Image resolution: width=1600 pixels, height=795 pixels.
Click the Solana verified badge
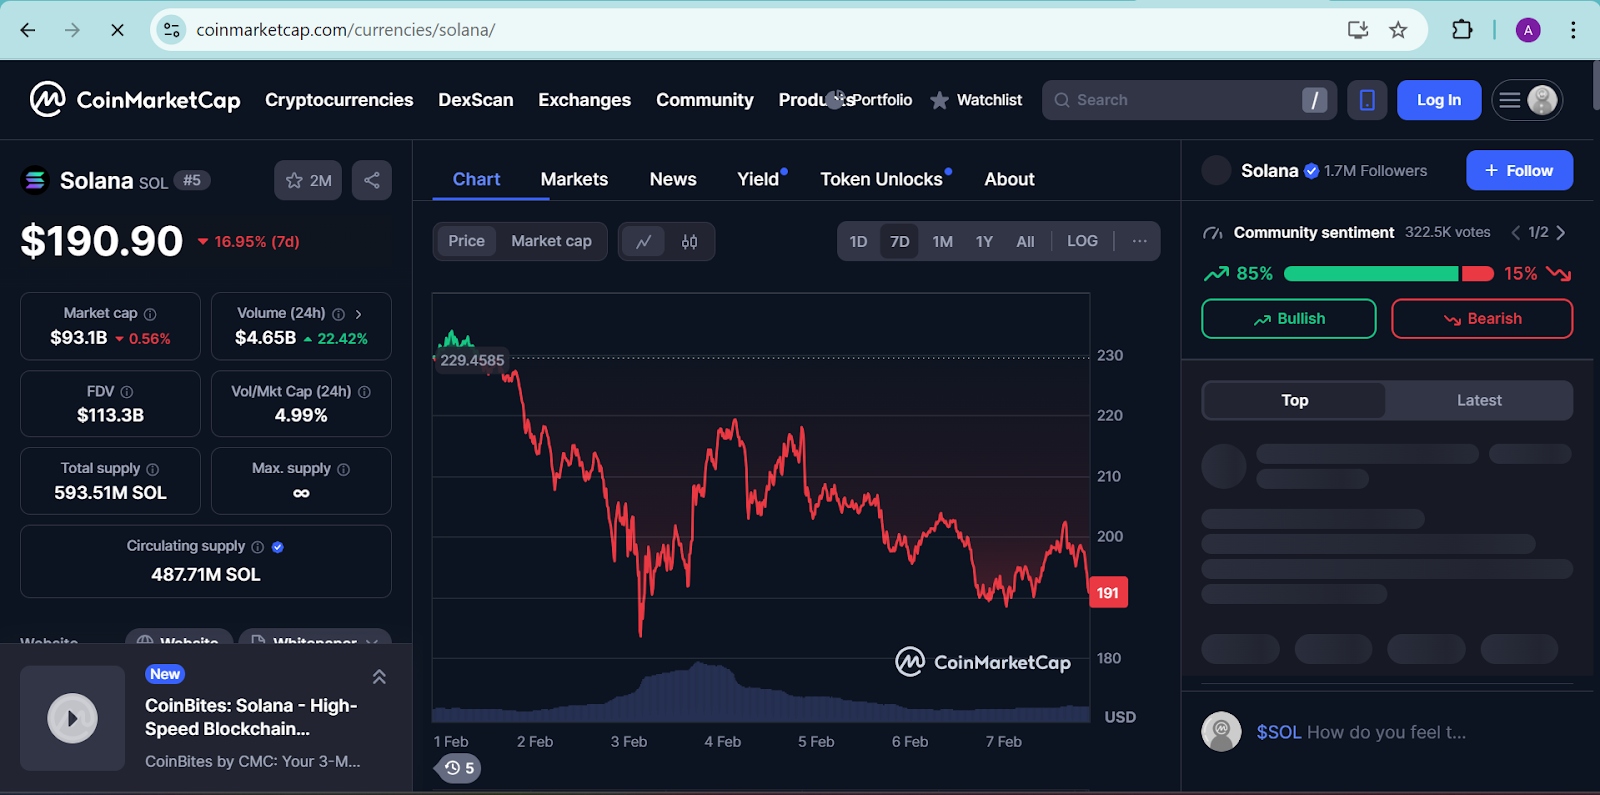click(1311, 171)
